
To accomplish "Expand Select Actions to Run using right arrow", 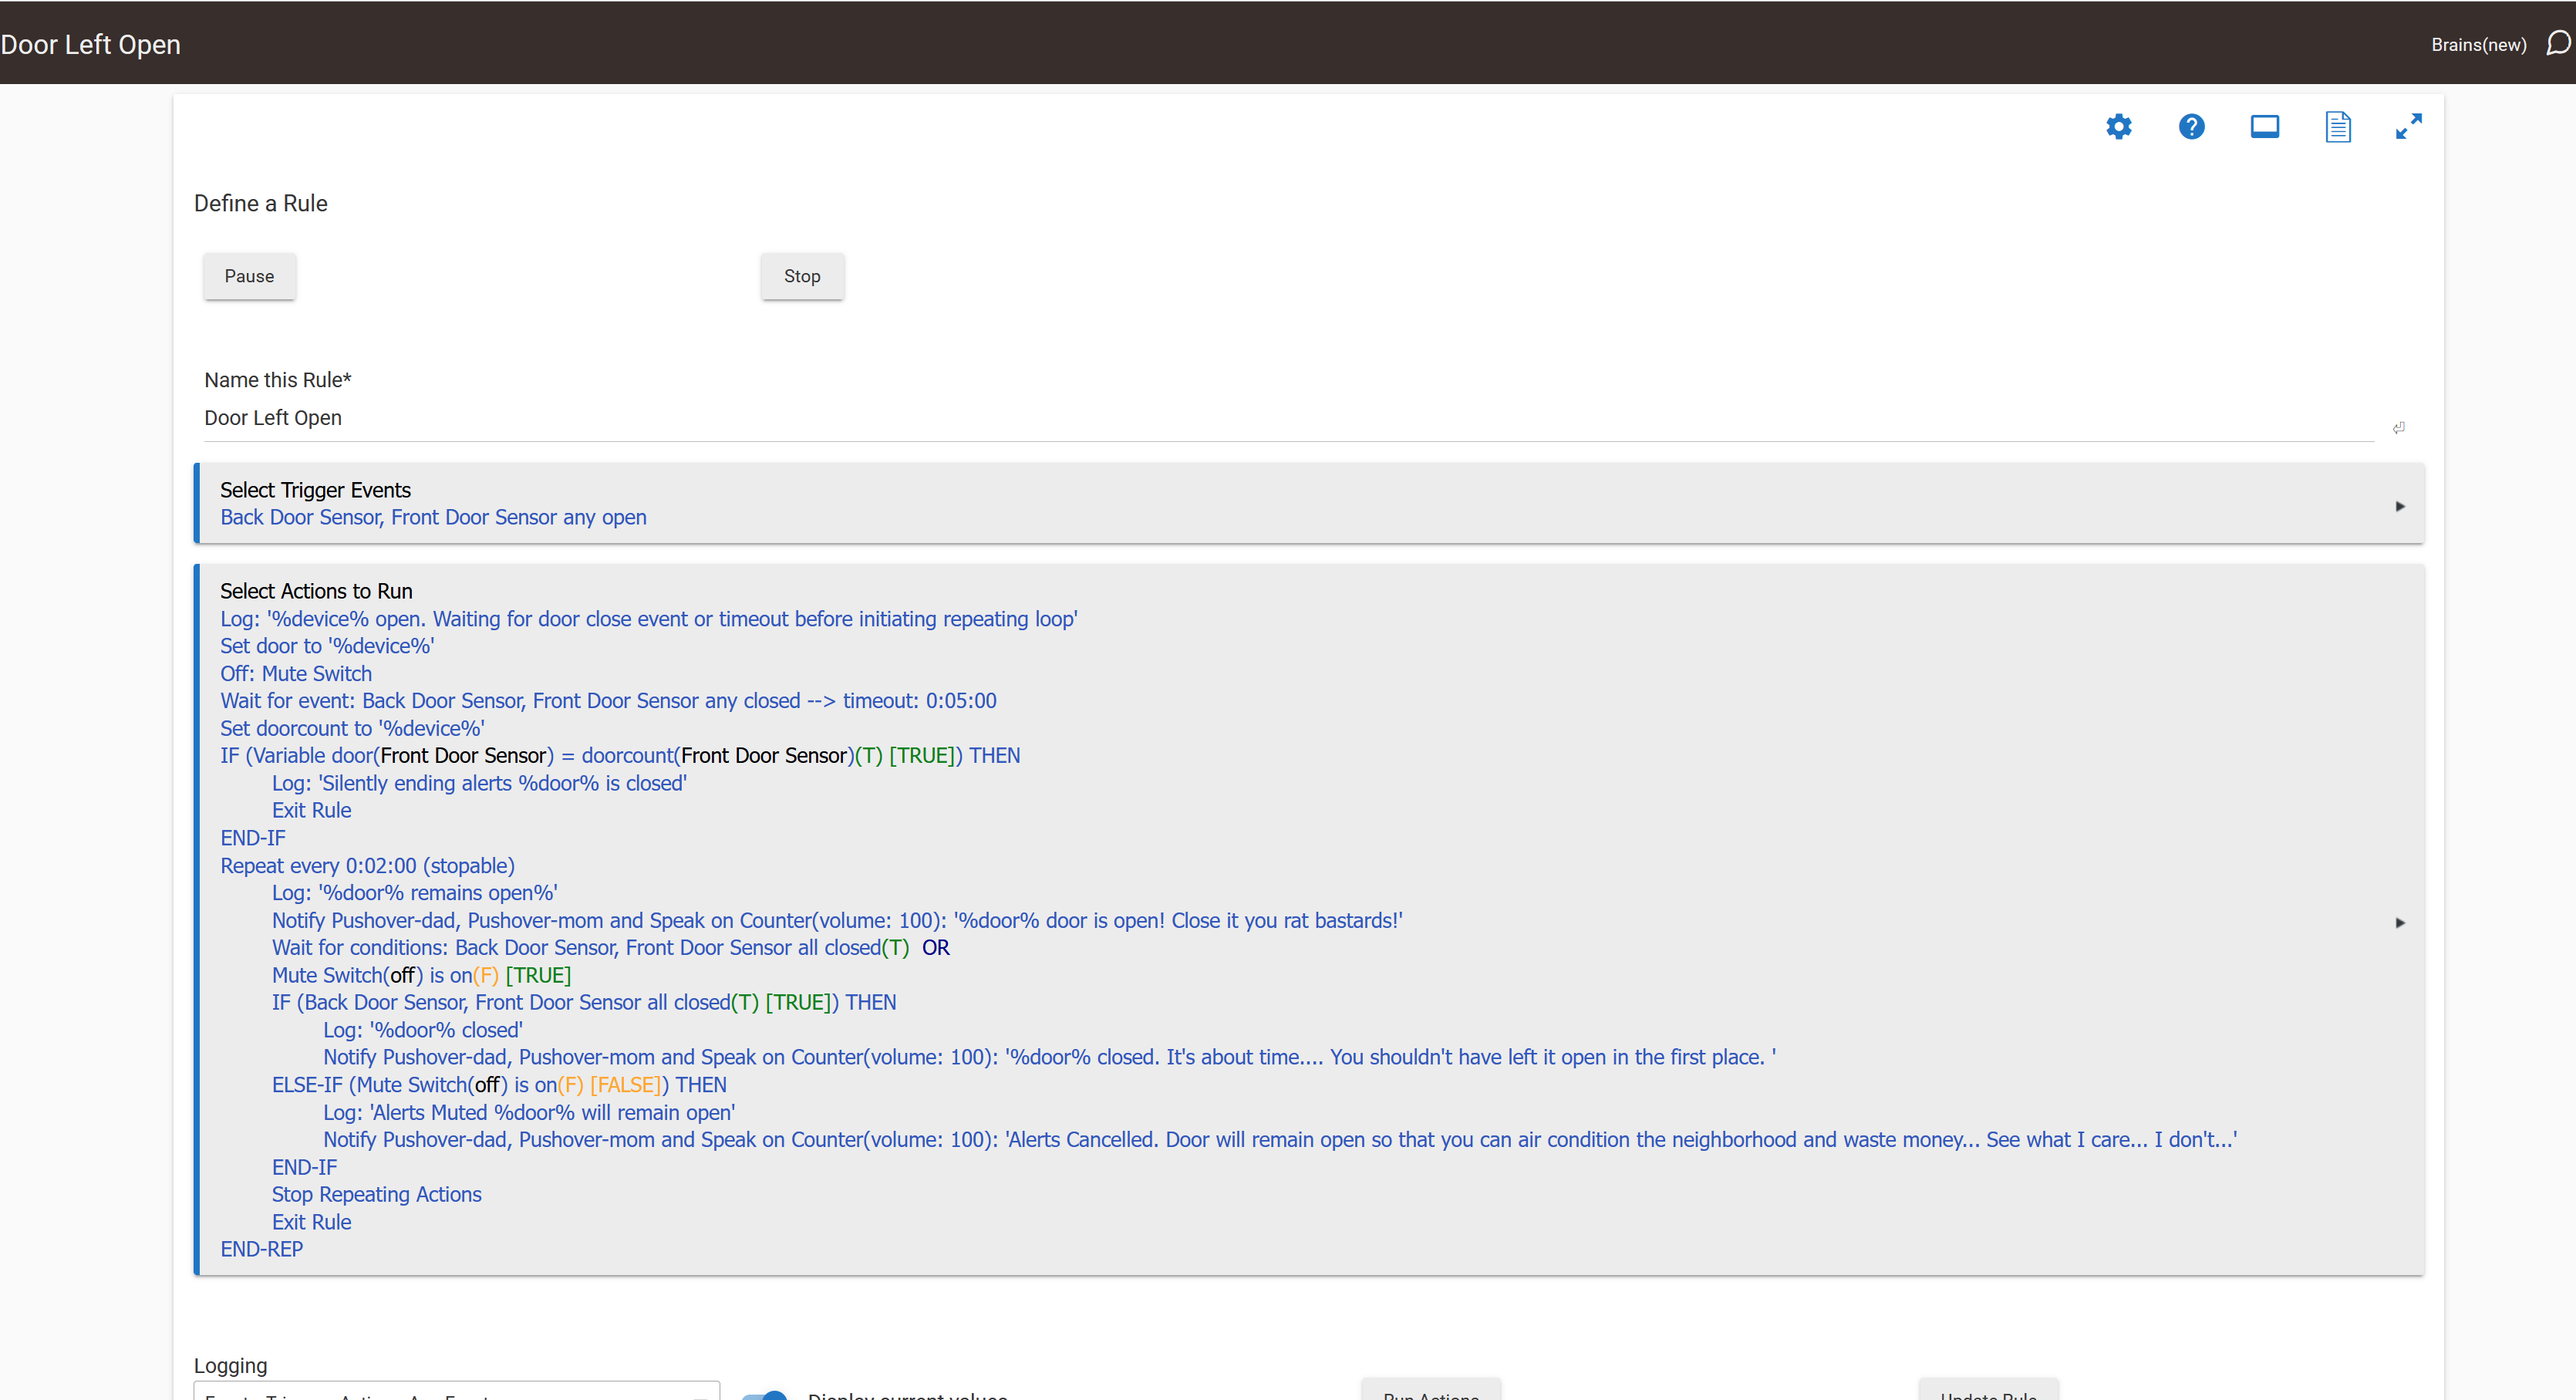I will coord(2399,922).
